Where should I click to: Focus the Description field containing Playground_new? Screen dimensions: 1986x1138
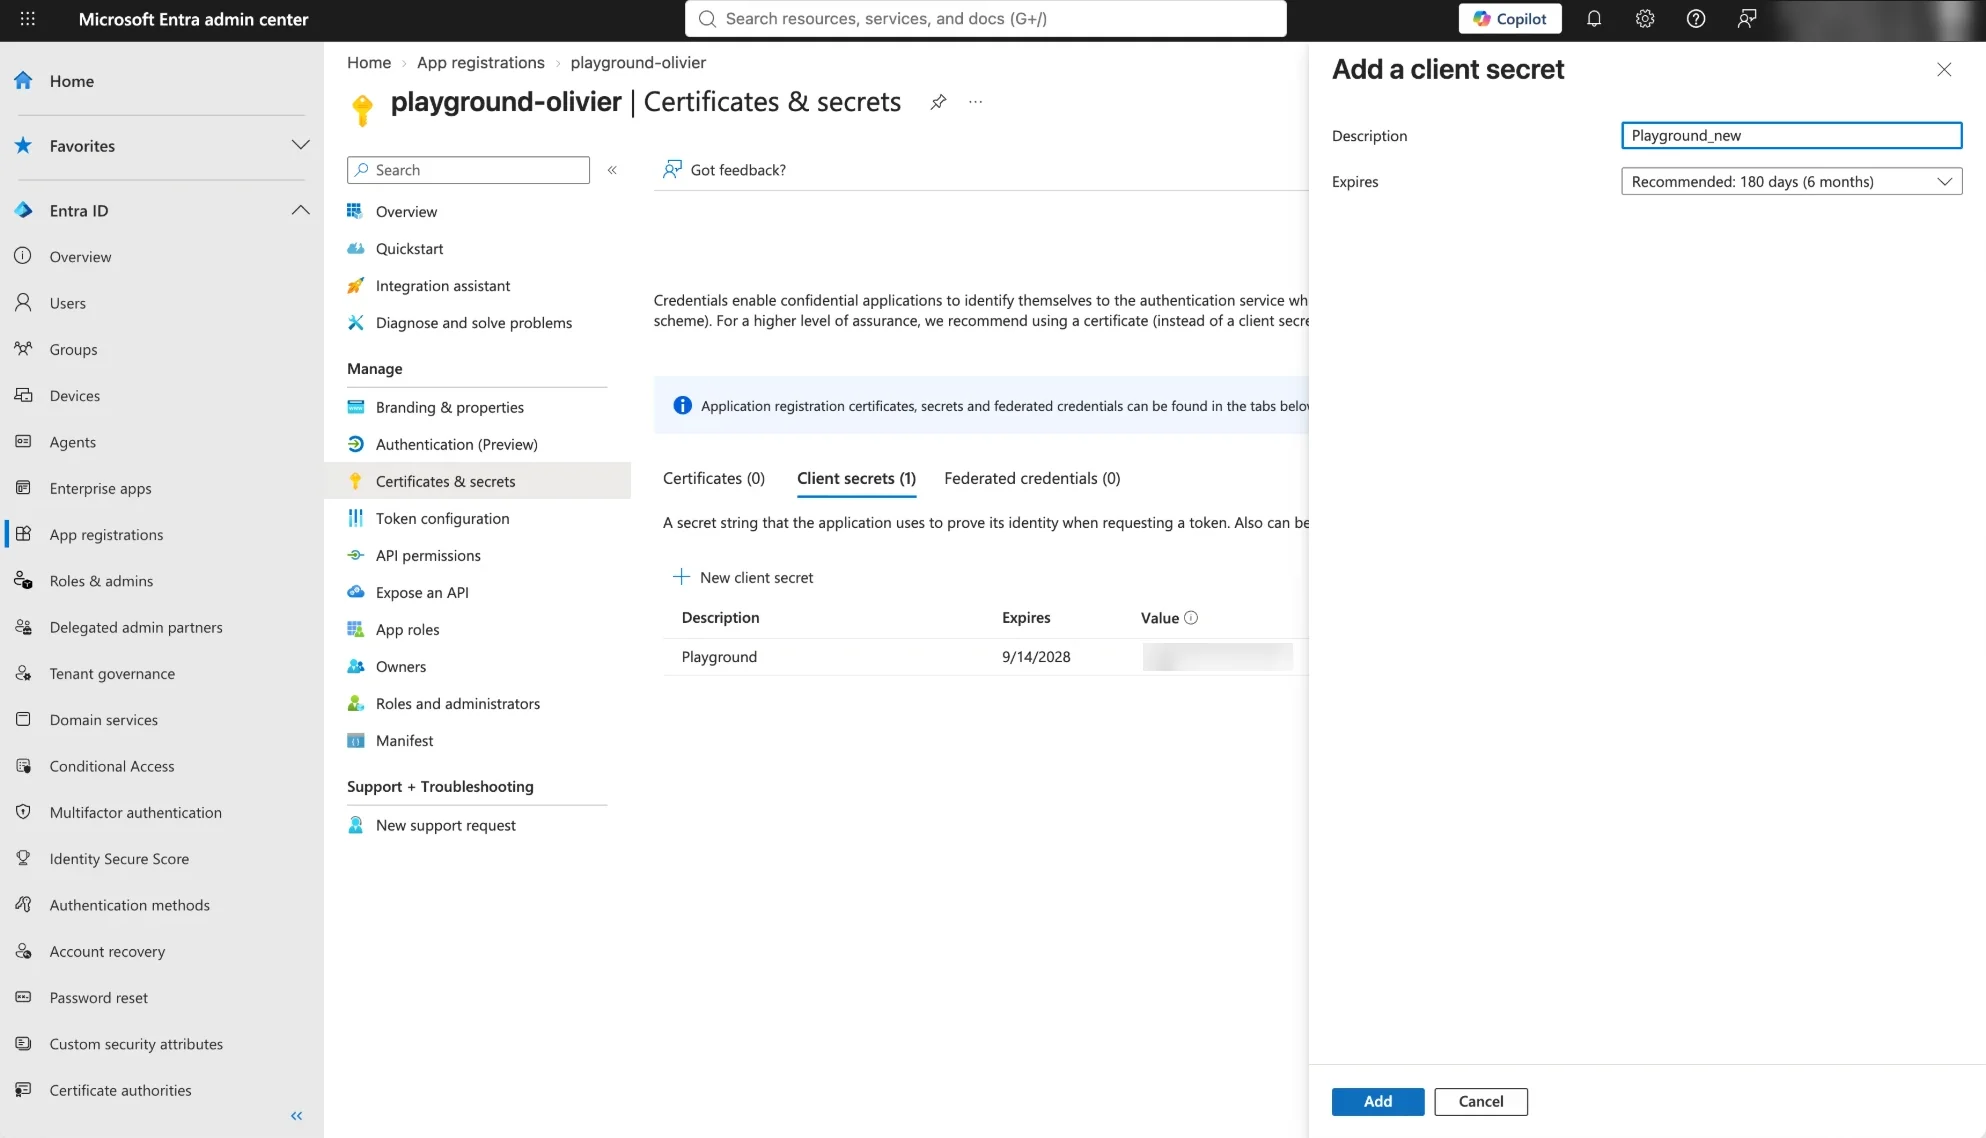click(1791, 136)
